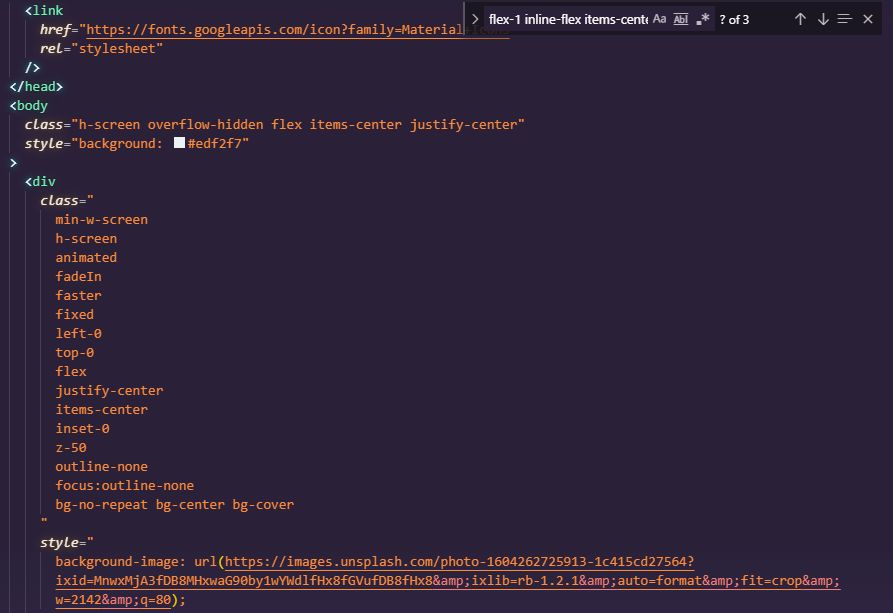Go to previous match arrow

coord(800,19)
